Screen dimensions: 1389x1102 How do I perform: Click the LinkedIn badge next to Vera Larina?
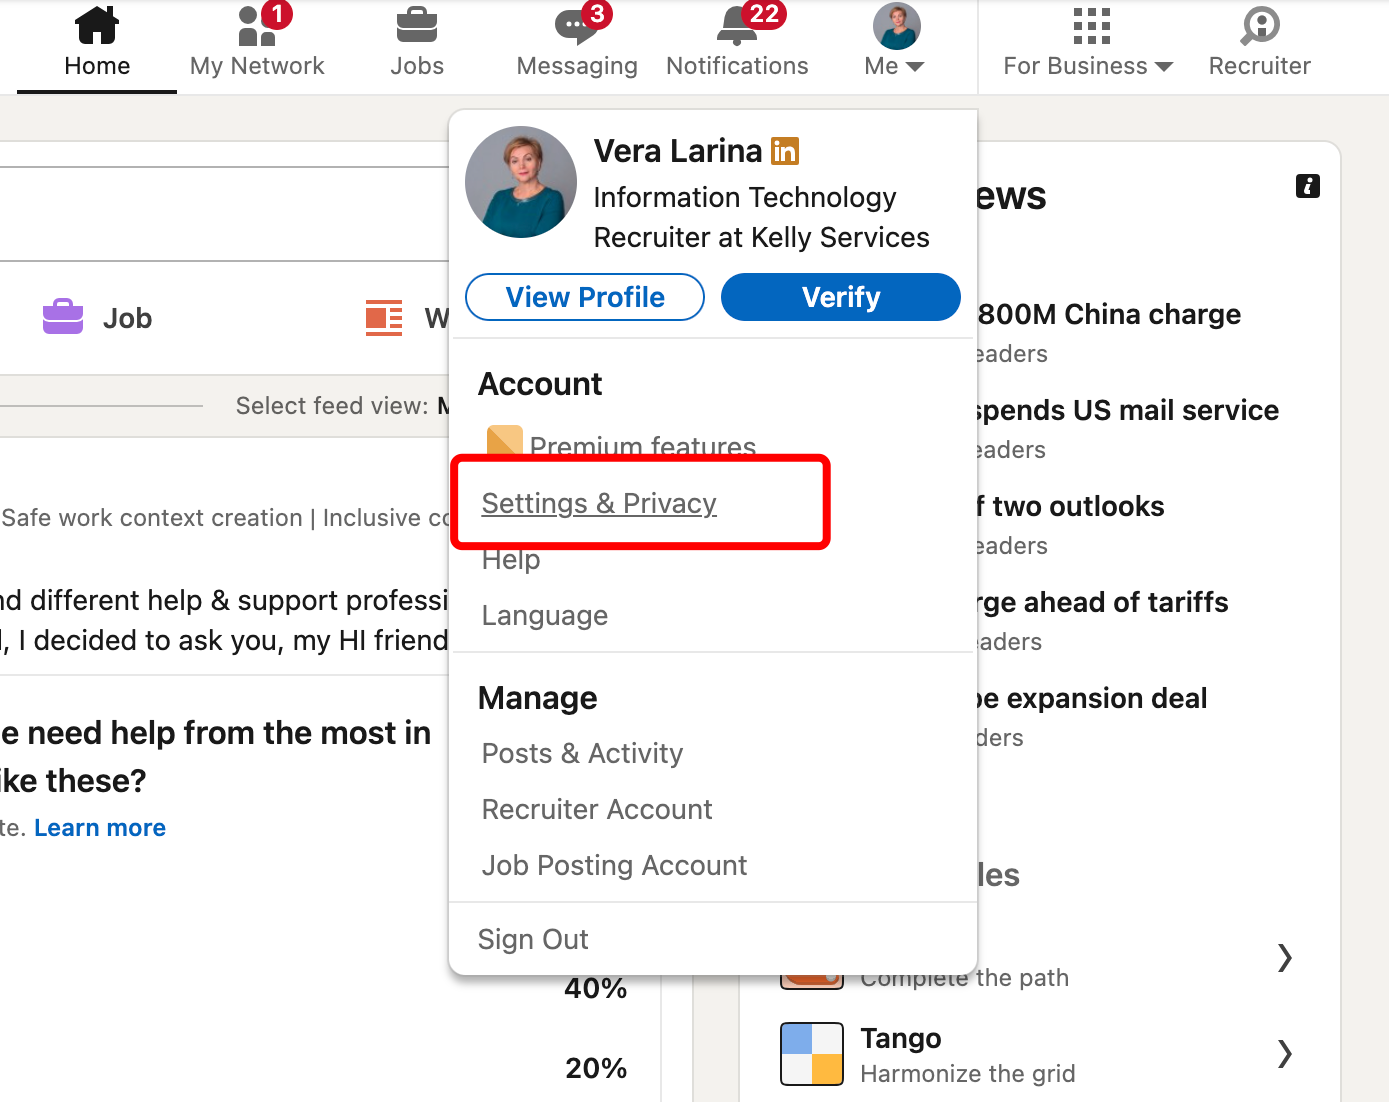coord(785,150)
